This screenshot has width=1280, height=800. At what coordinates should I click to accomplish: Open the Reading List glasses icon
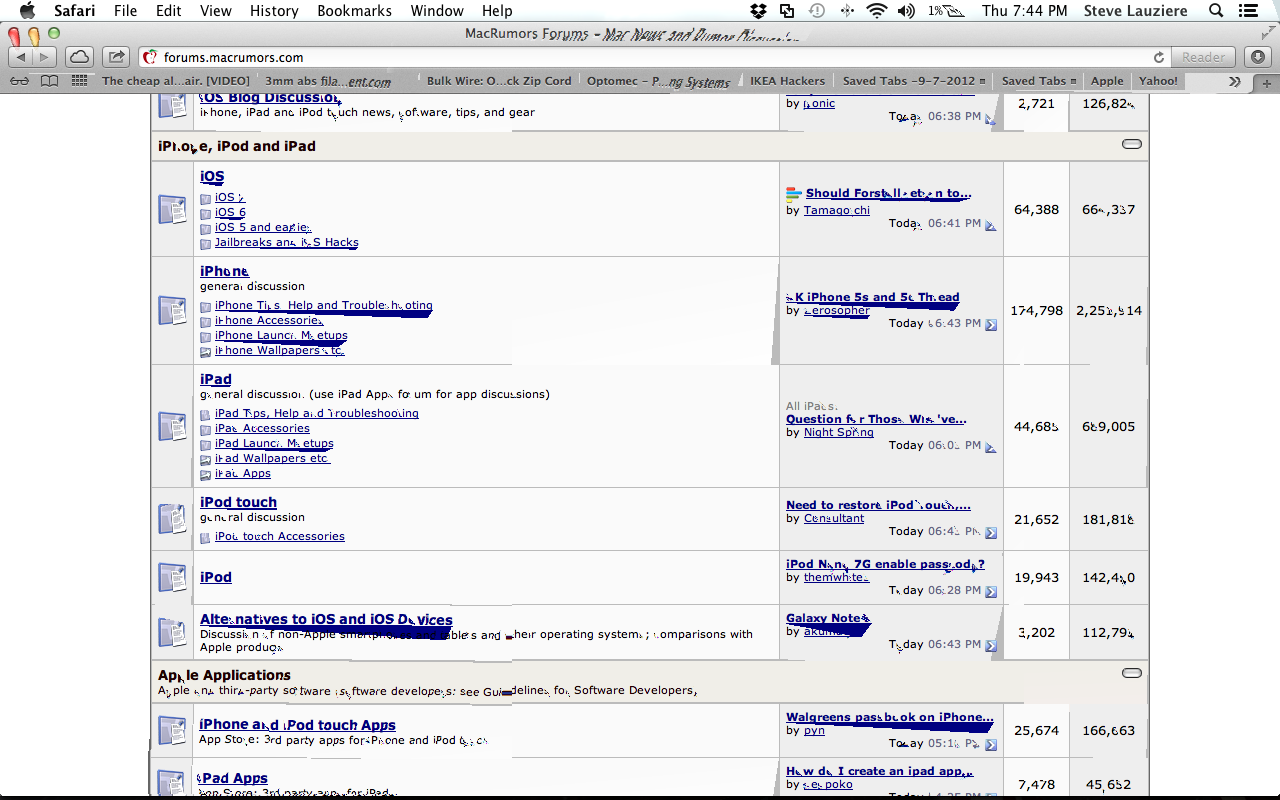click(20, 81)
